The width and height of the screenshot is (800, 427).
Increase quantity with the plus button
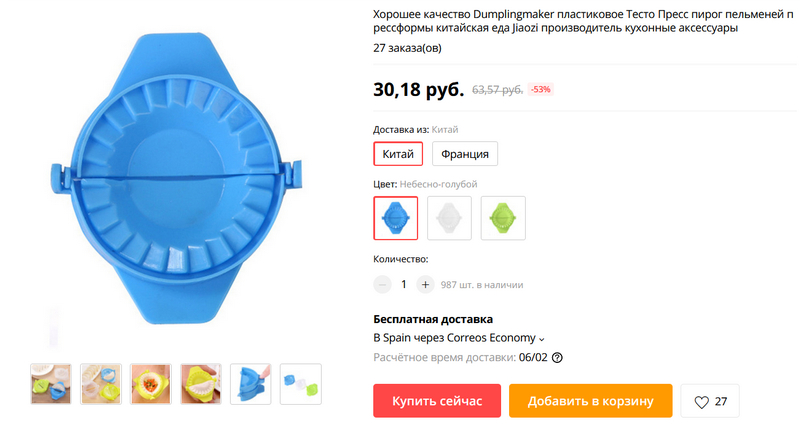click(425, 285)
